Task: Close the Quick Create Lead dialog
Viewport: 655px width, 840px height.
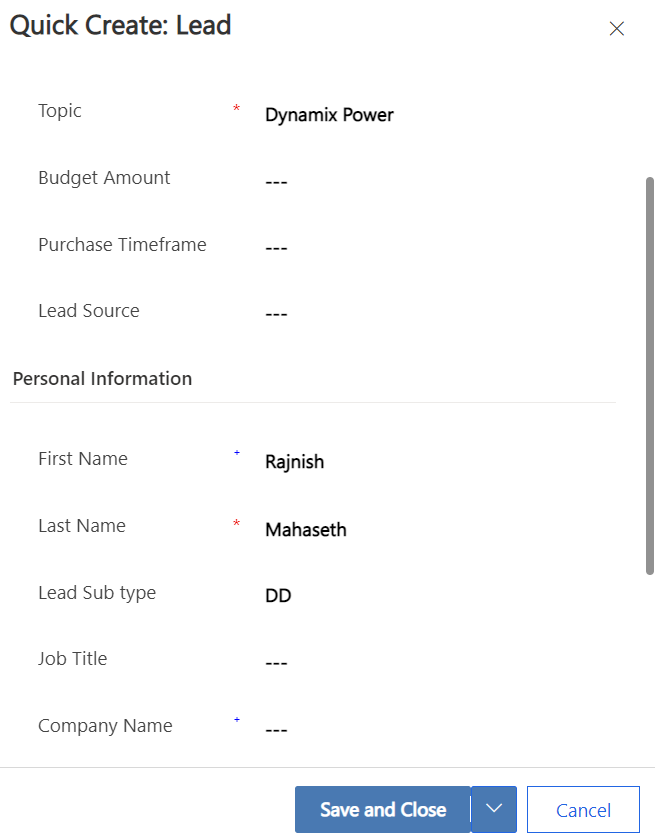Action: [616, 28]
